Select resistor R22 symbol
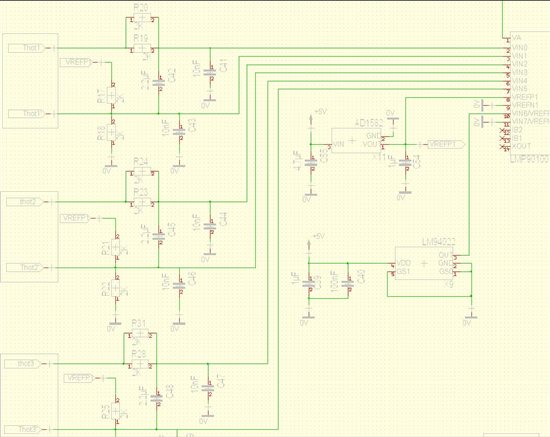 [x=116, y=288]
